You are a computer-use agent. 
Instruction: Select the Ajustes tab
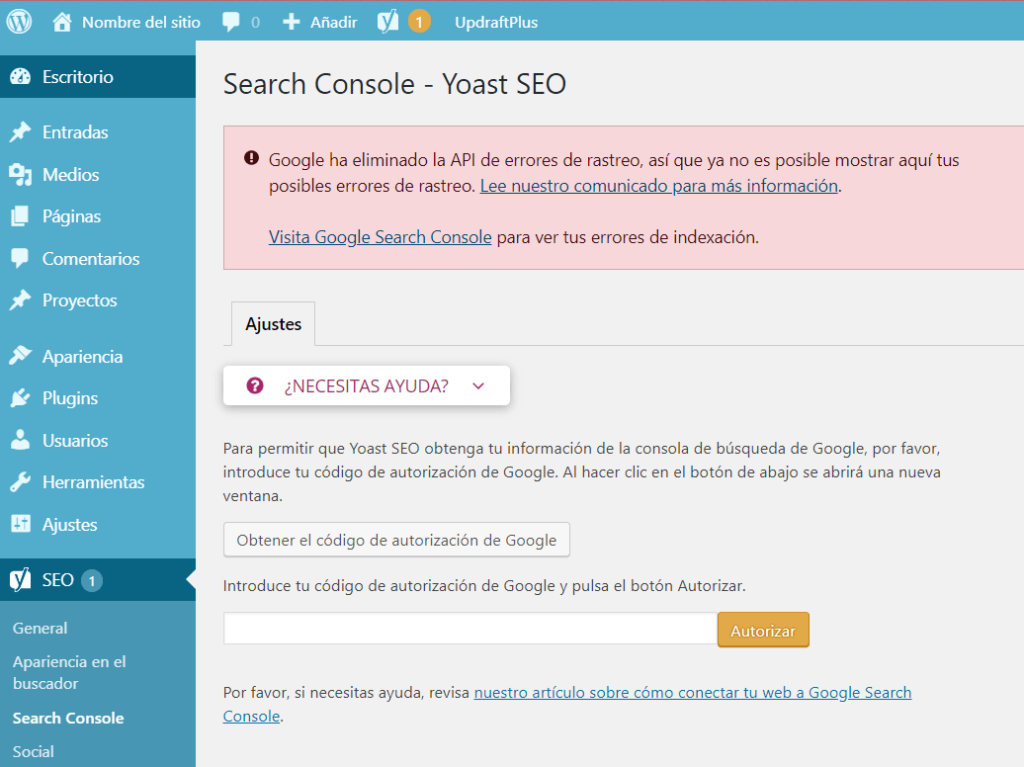(x=273, y=324)
